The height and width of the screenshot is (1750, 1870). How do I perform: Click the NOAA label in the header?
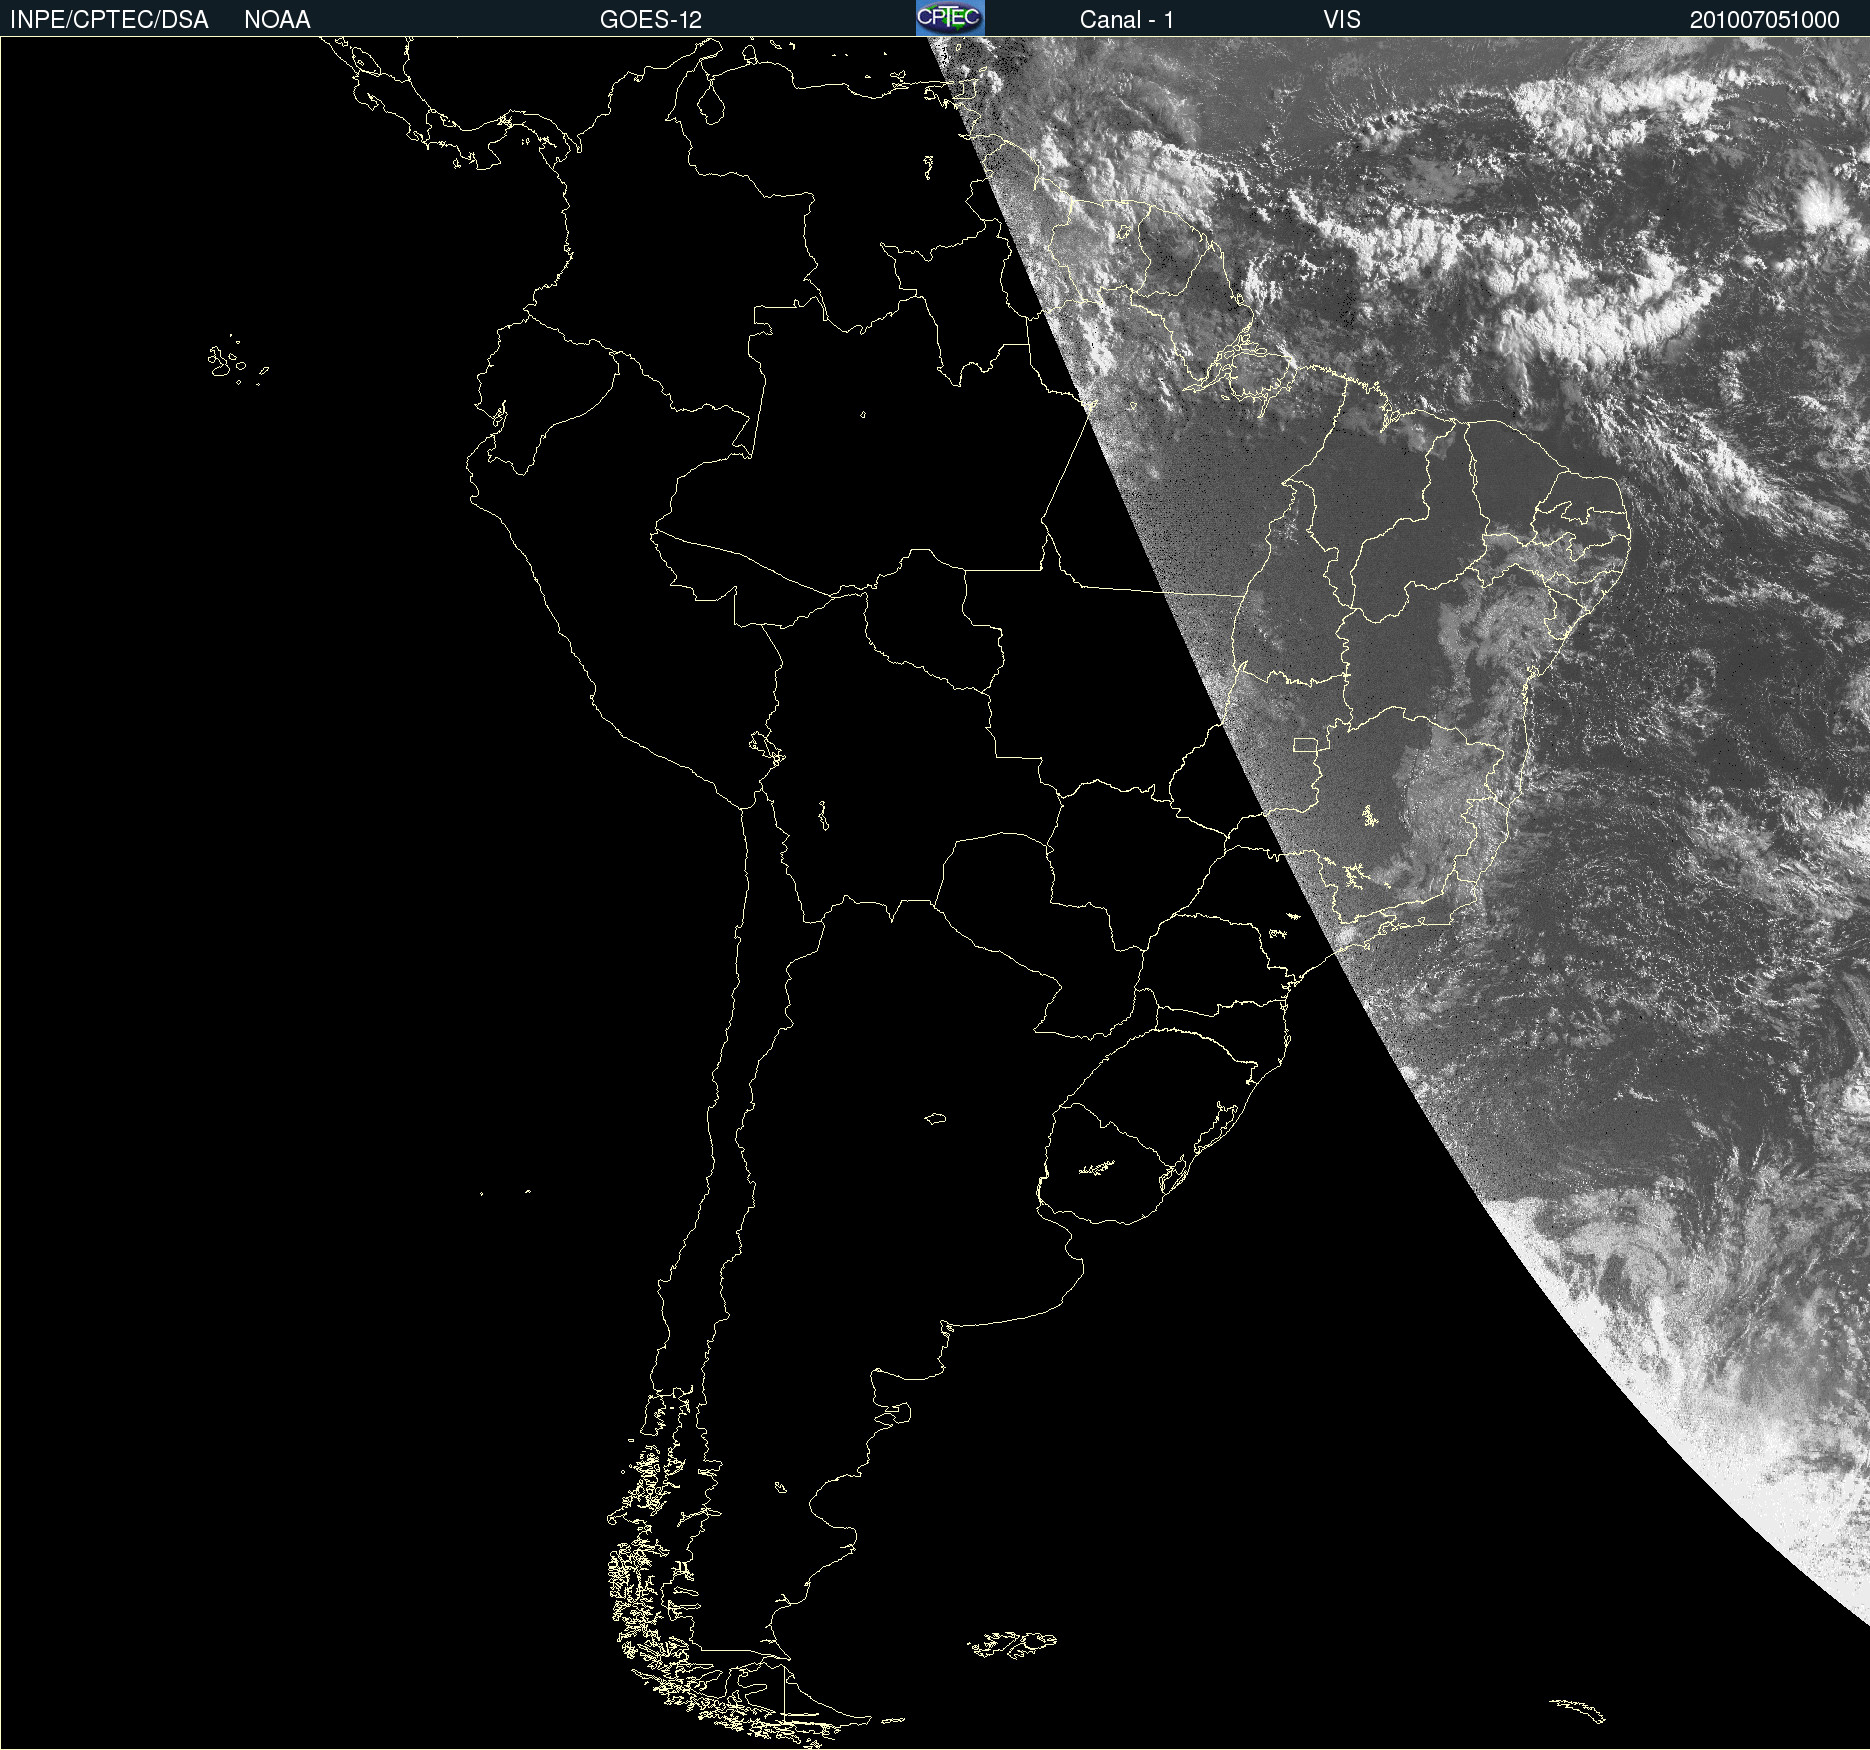pyautogui.click(x=277, y=20)
